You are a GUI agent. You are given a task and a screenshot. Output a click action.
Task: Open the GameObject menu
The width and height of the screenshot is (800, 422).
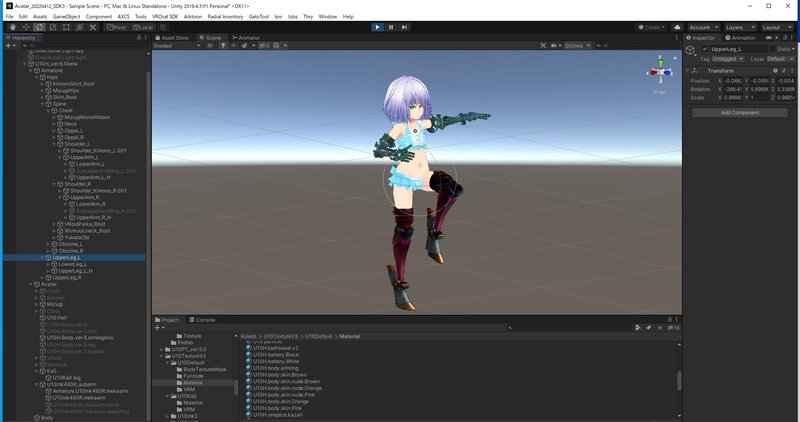(x=66, y=16)
